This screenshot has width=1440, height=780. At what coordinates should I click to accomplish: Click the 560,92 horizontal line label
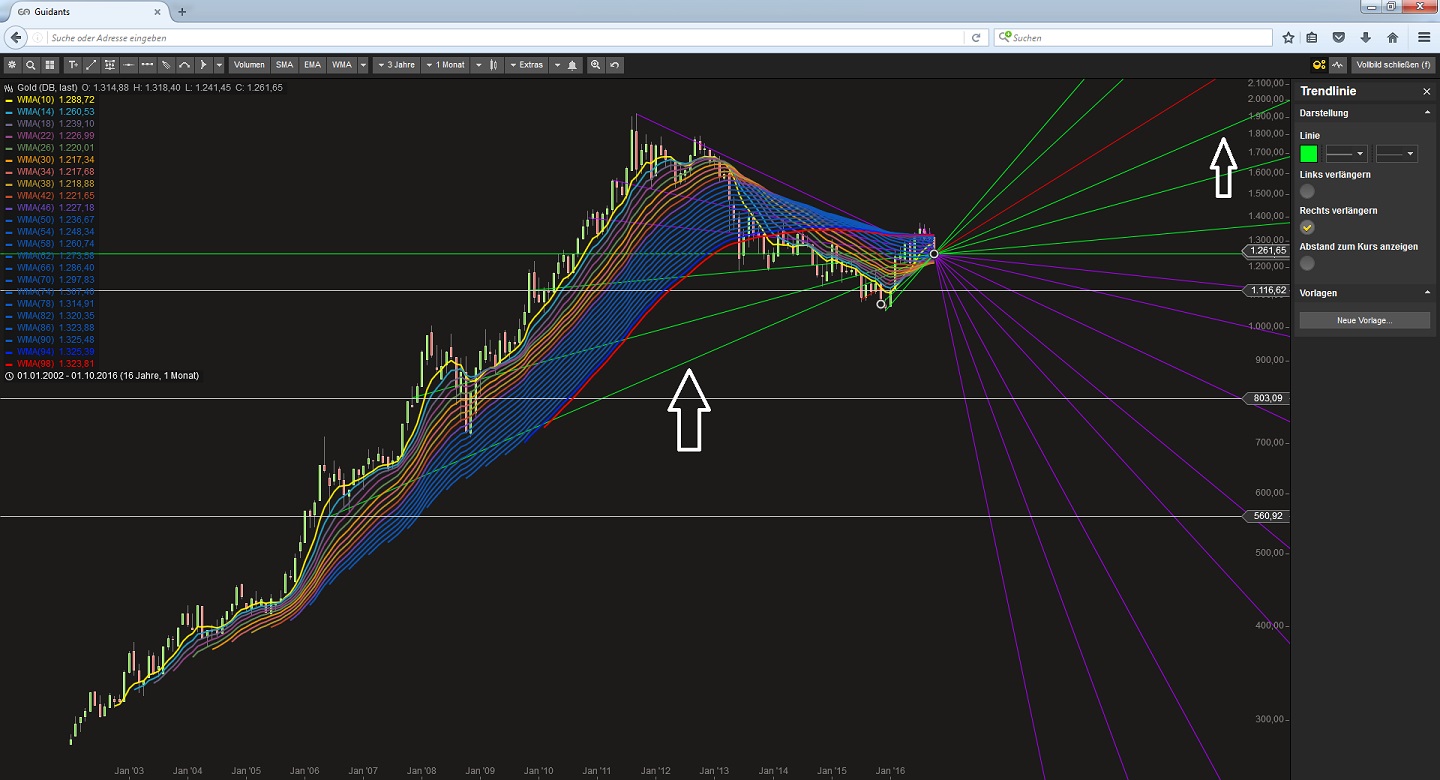tap(1267, 516)
